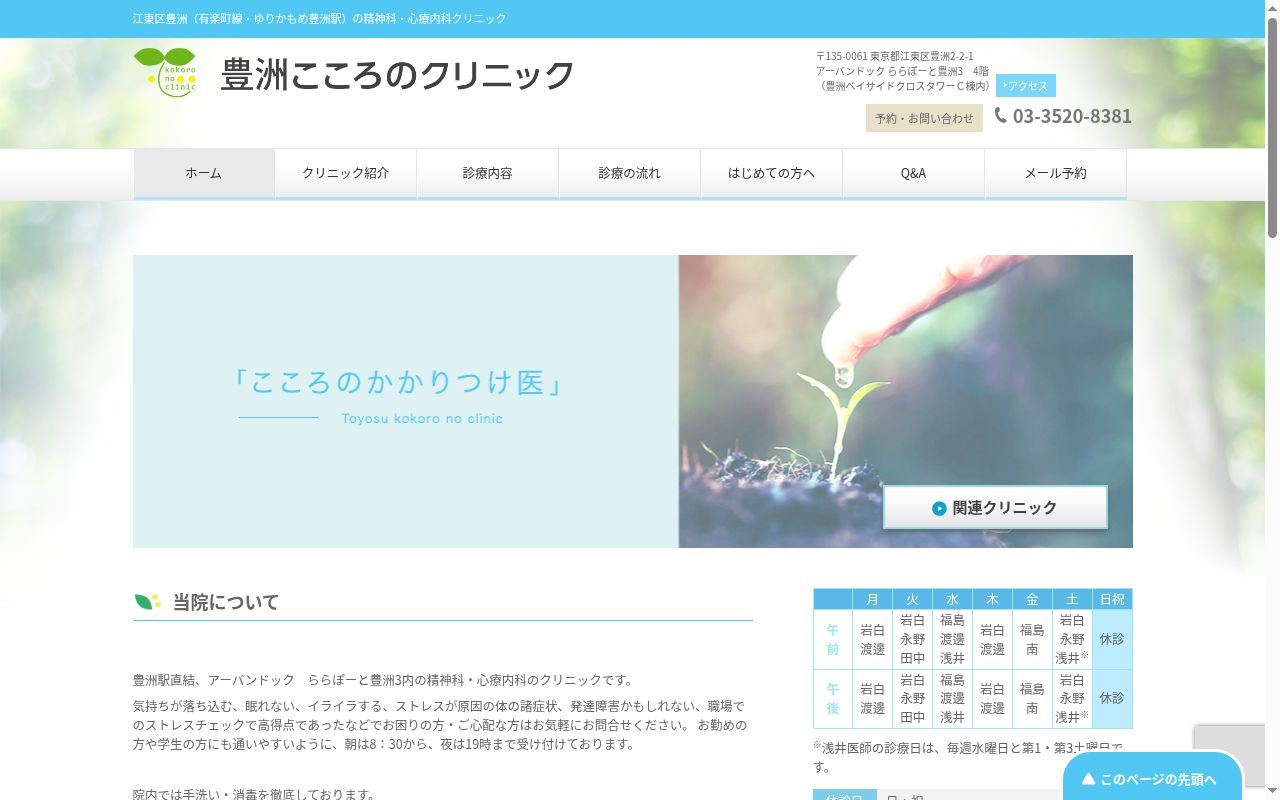Click the アクセス button

(x=1026, y=86)
